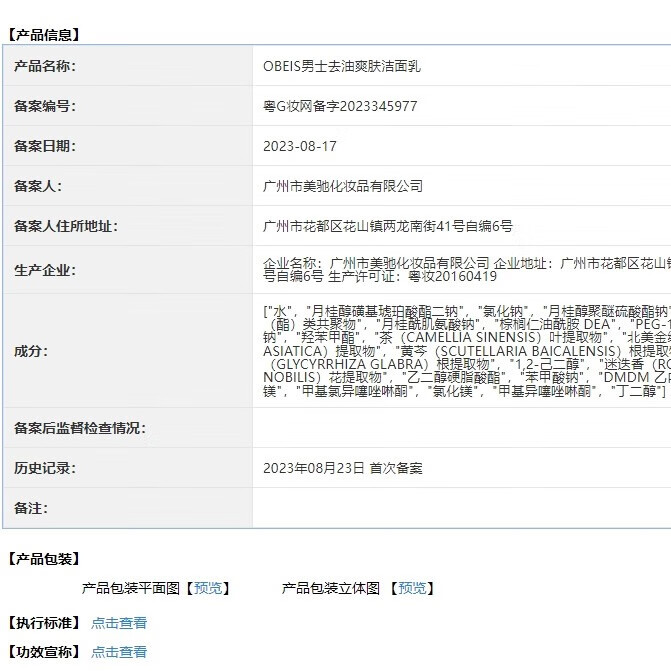Click address 广州市花都区花山镇两龙南街41号自编6号
671x671 pixels.
point(388,226)
